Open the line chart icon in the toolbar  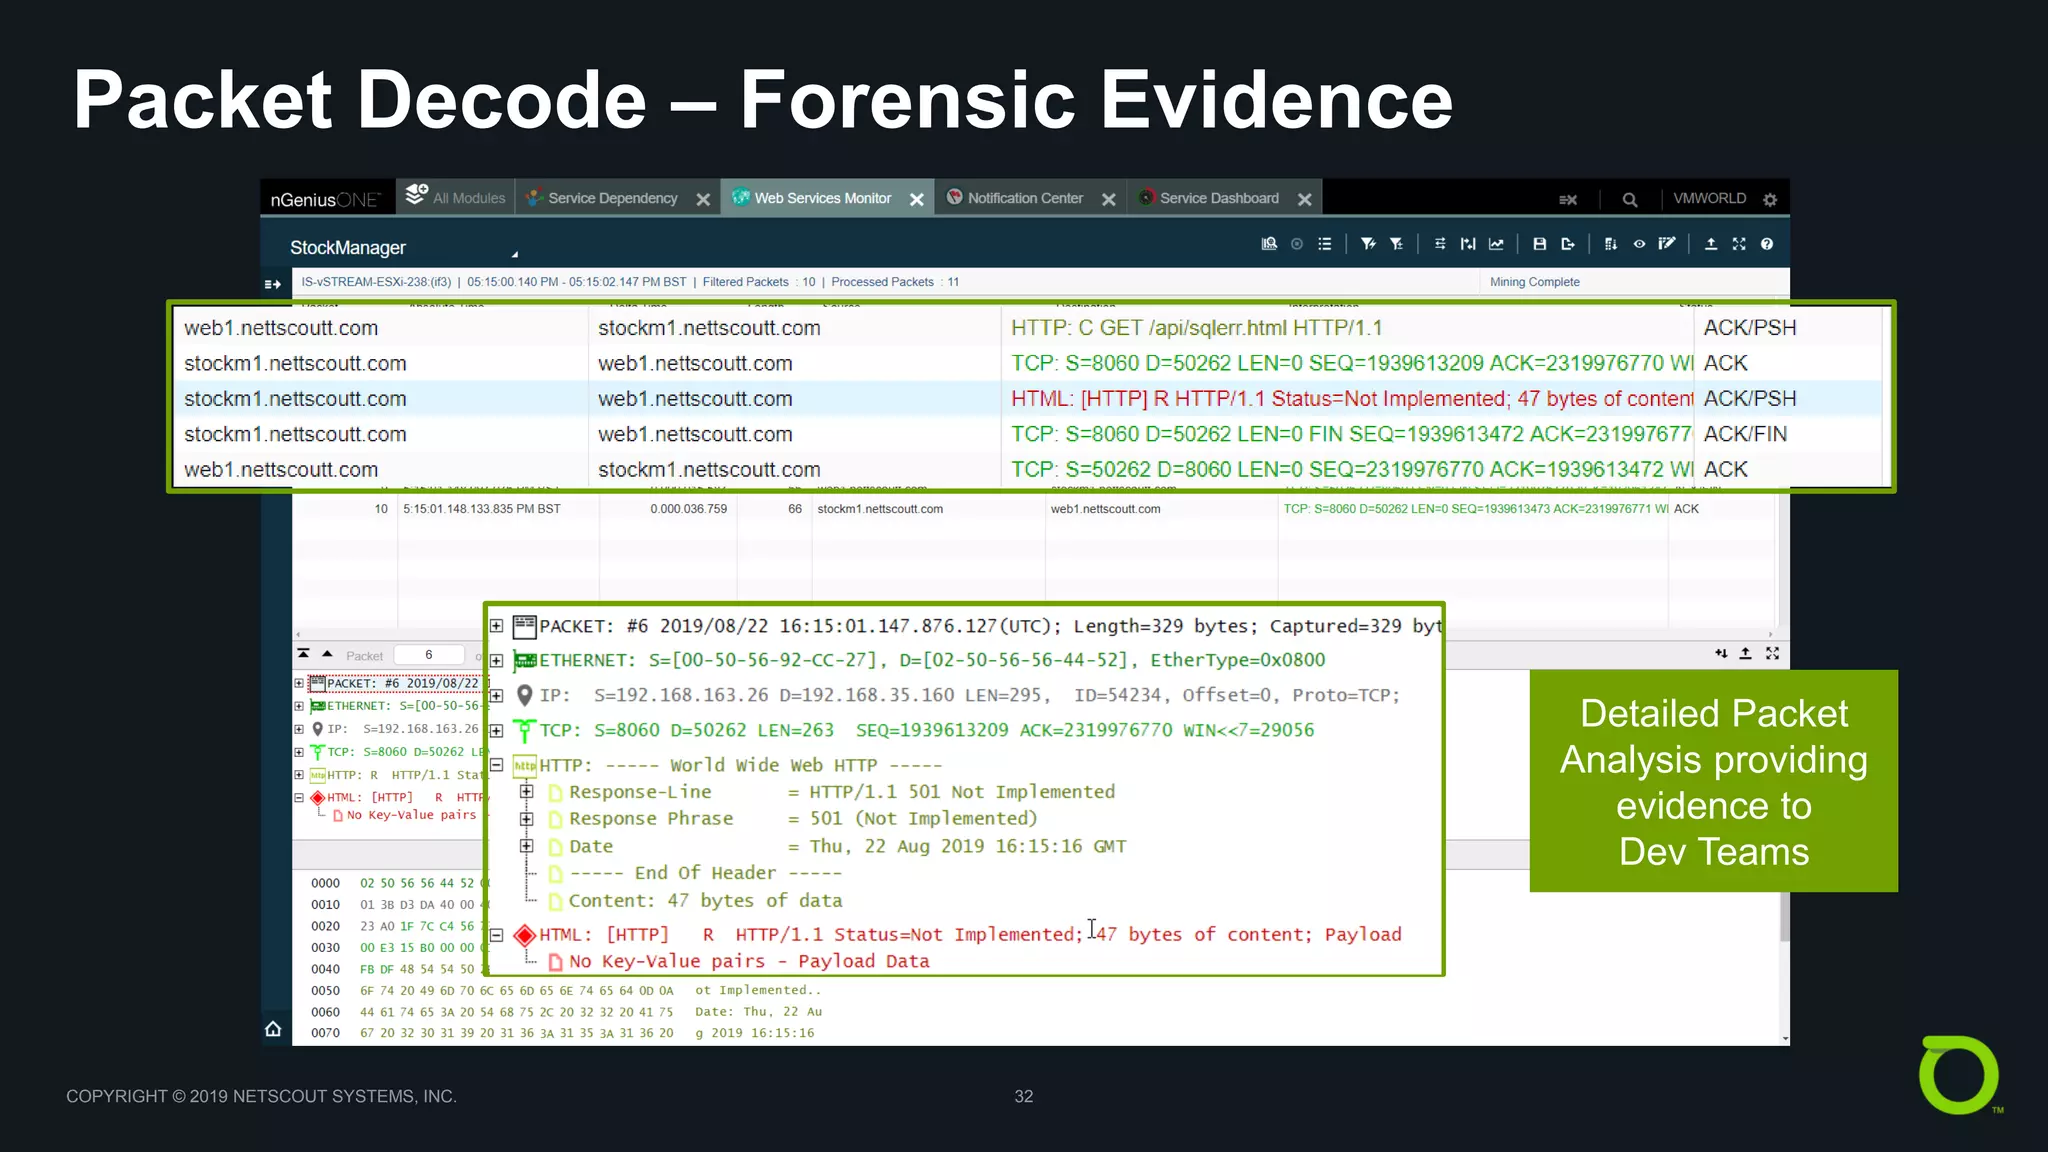click(x=1496, y=244)
